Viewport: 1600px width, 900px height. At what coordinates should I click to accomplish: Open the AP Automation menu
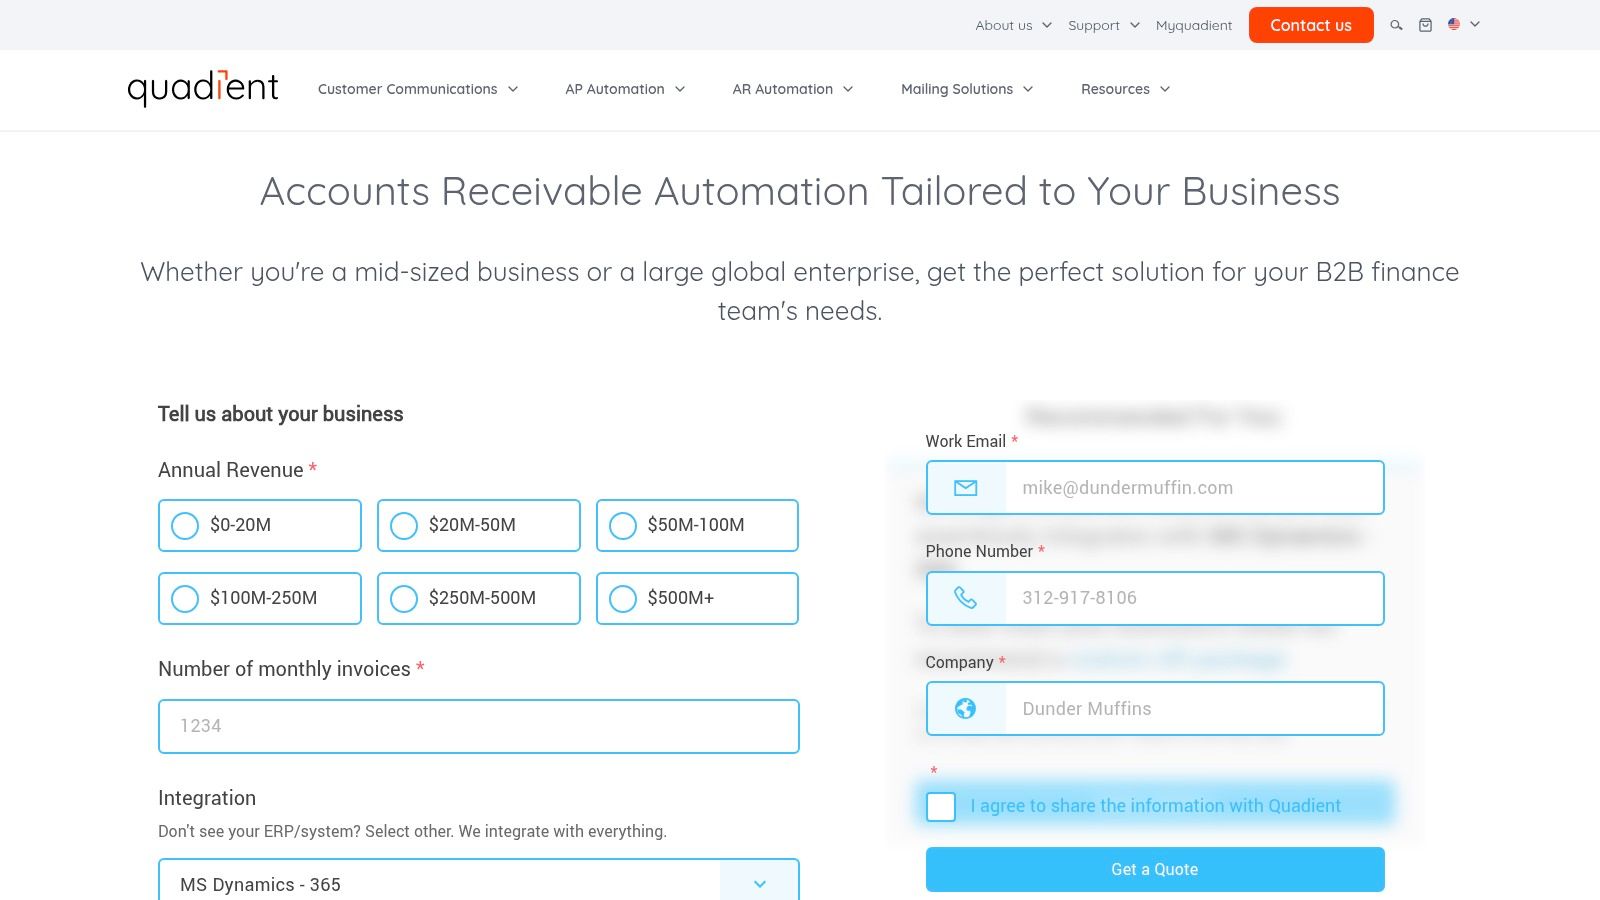click(x=625, y=89)
